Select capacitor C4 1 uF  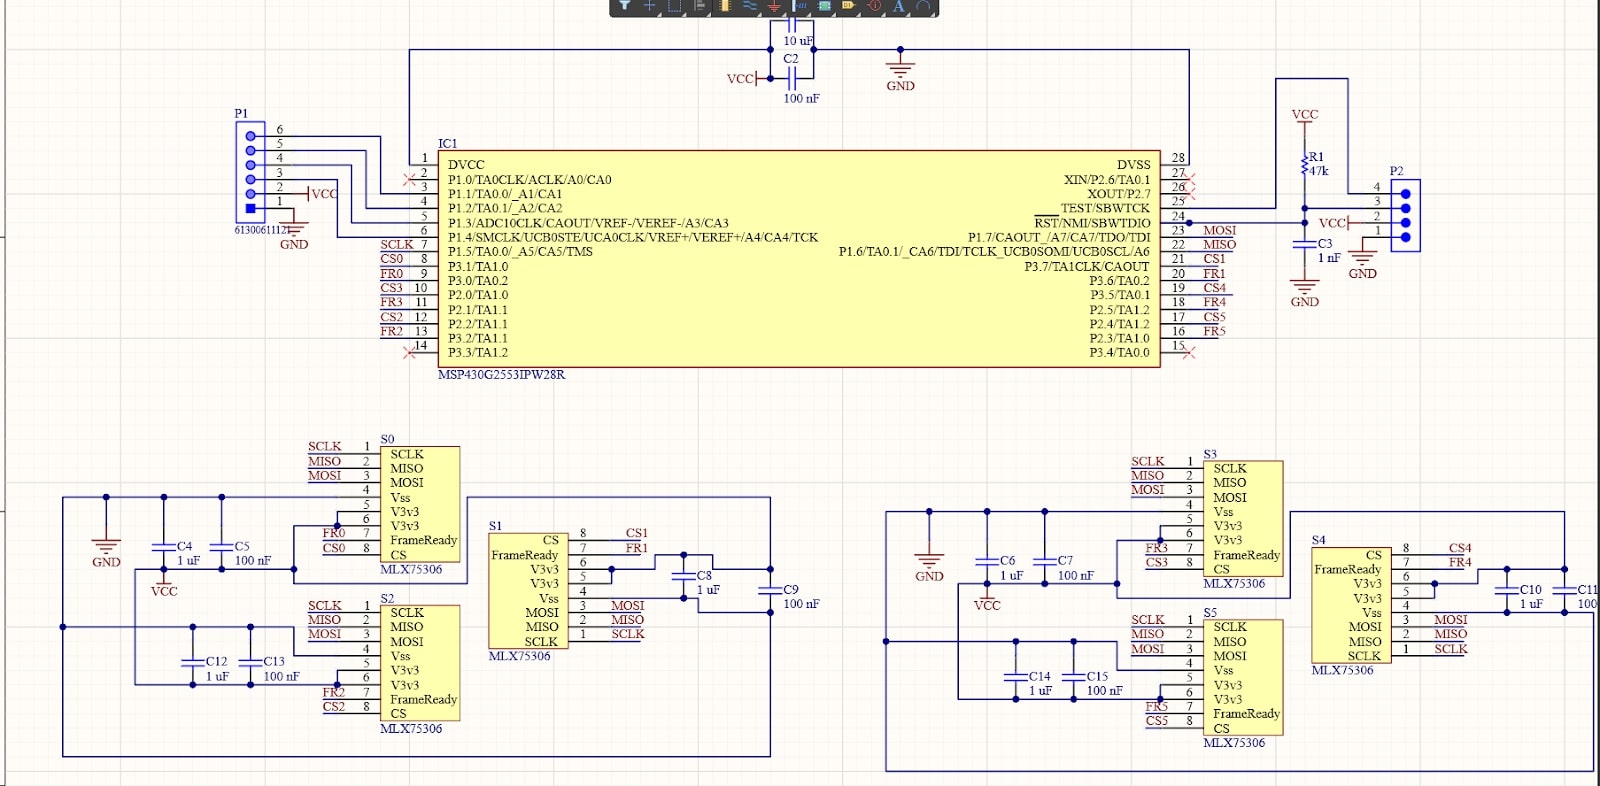164,547
